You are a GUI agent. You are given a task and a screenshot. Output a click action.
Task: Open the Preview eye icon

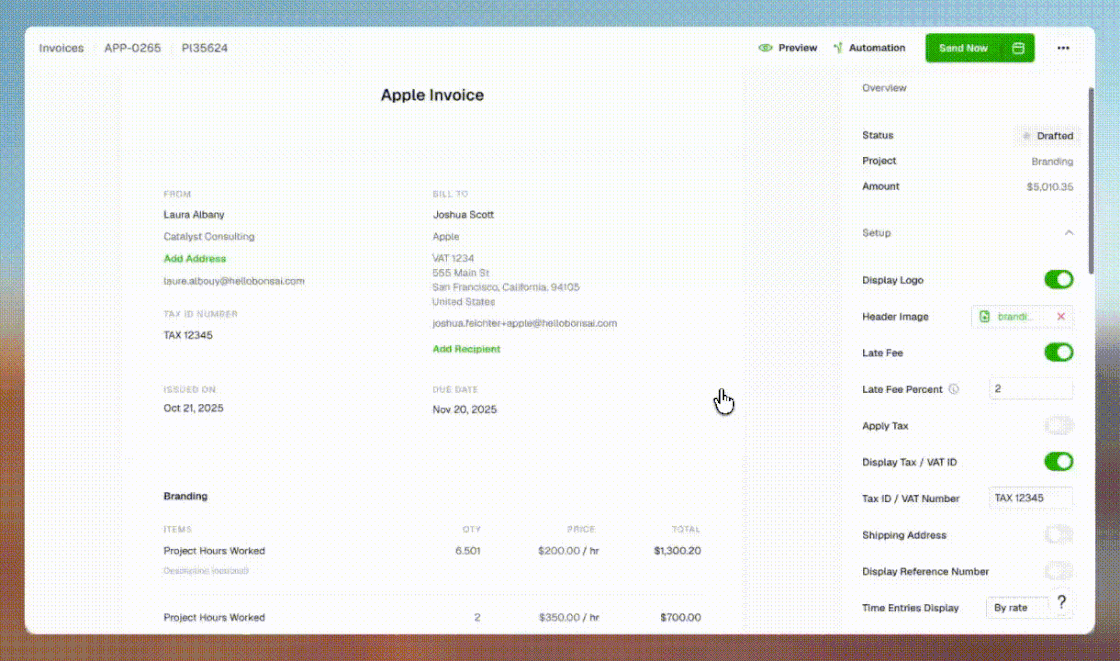765,48
